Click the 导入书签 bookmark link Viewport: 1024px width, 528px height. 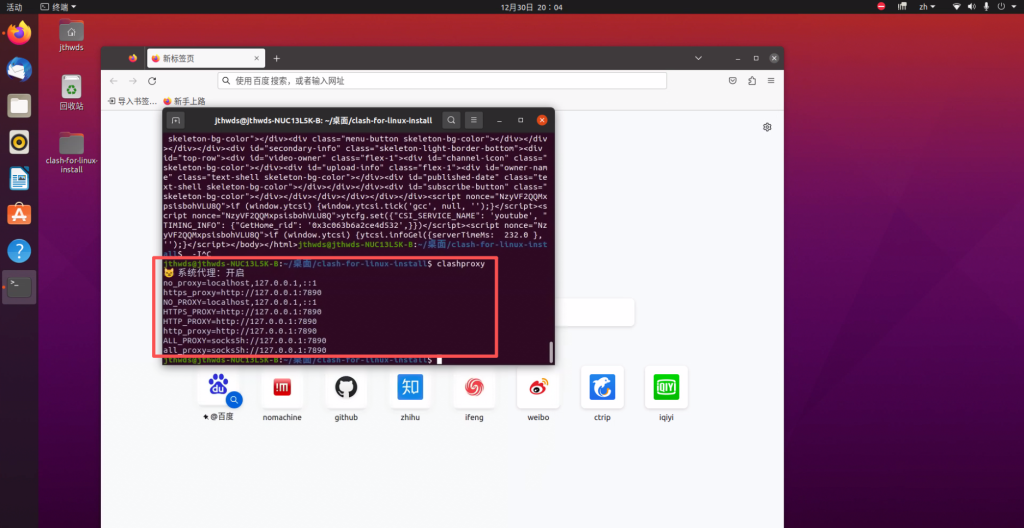(x=132, y=101)
